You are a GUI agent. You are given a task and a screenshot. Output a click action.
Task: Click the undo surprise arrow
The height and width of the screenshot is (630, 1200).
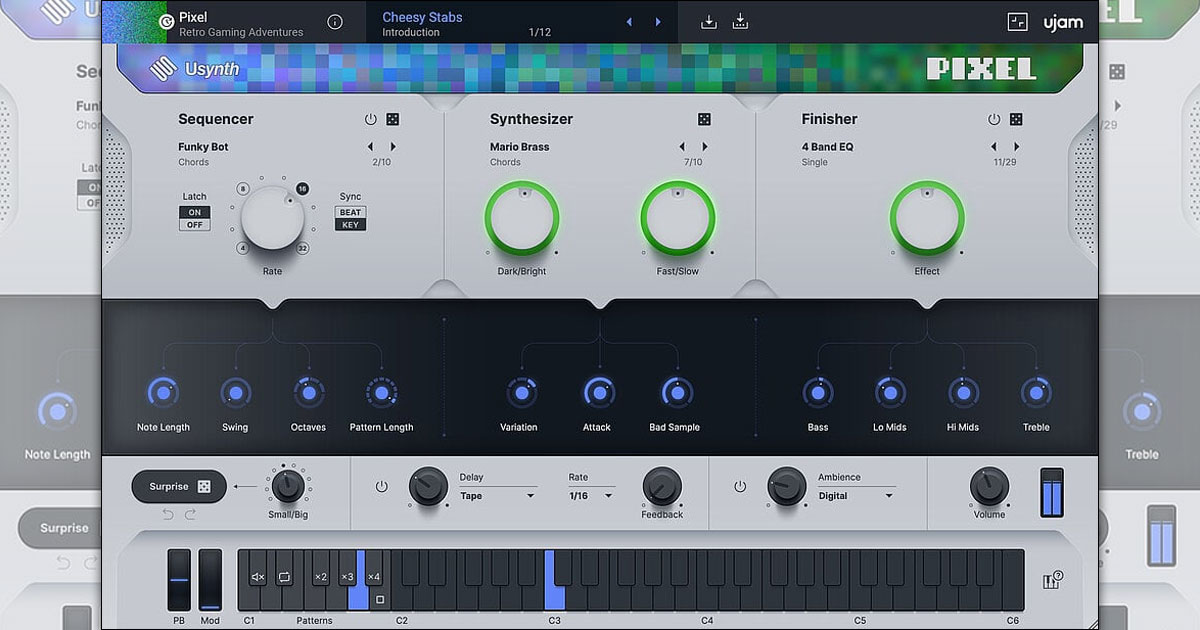coord(168,514)
